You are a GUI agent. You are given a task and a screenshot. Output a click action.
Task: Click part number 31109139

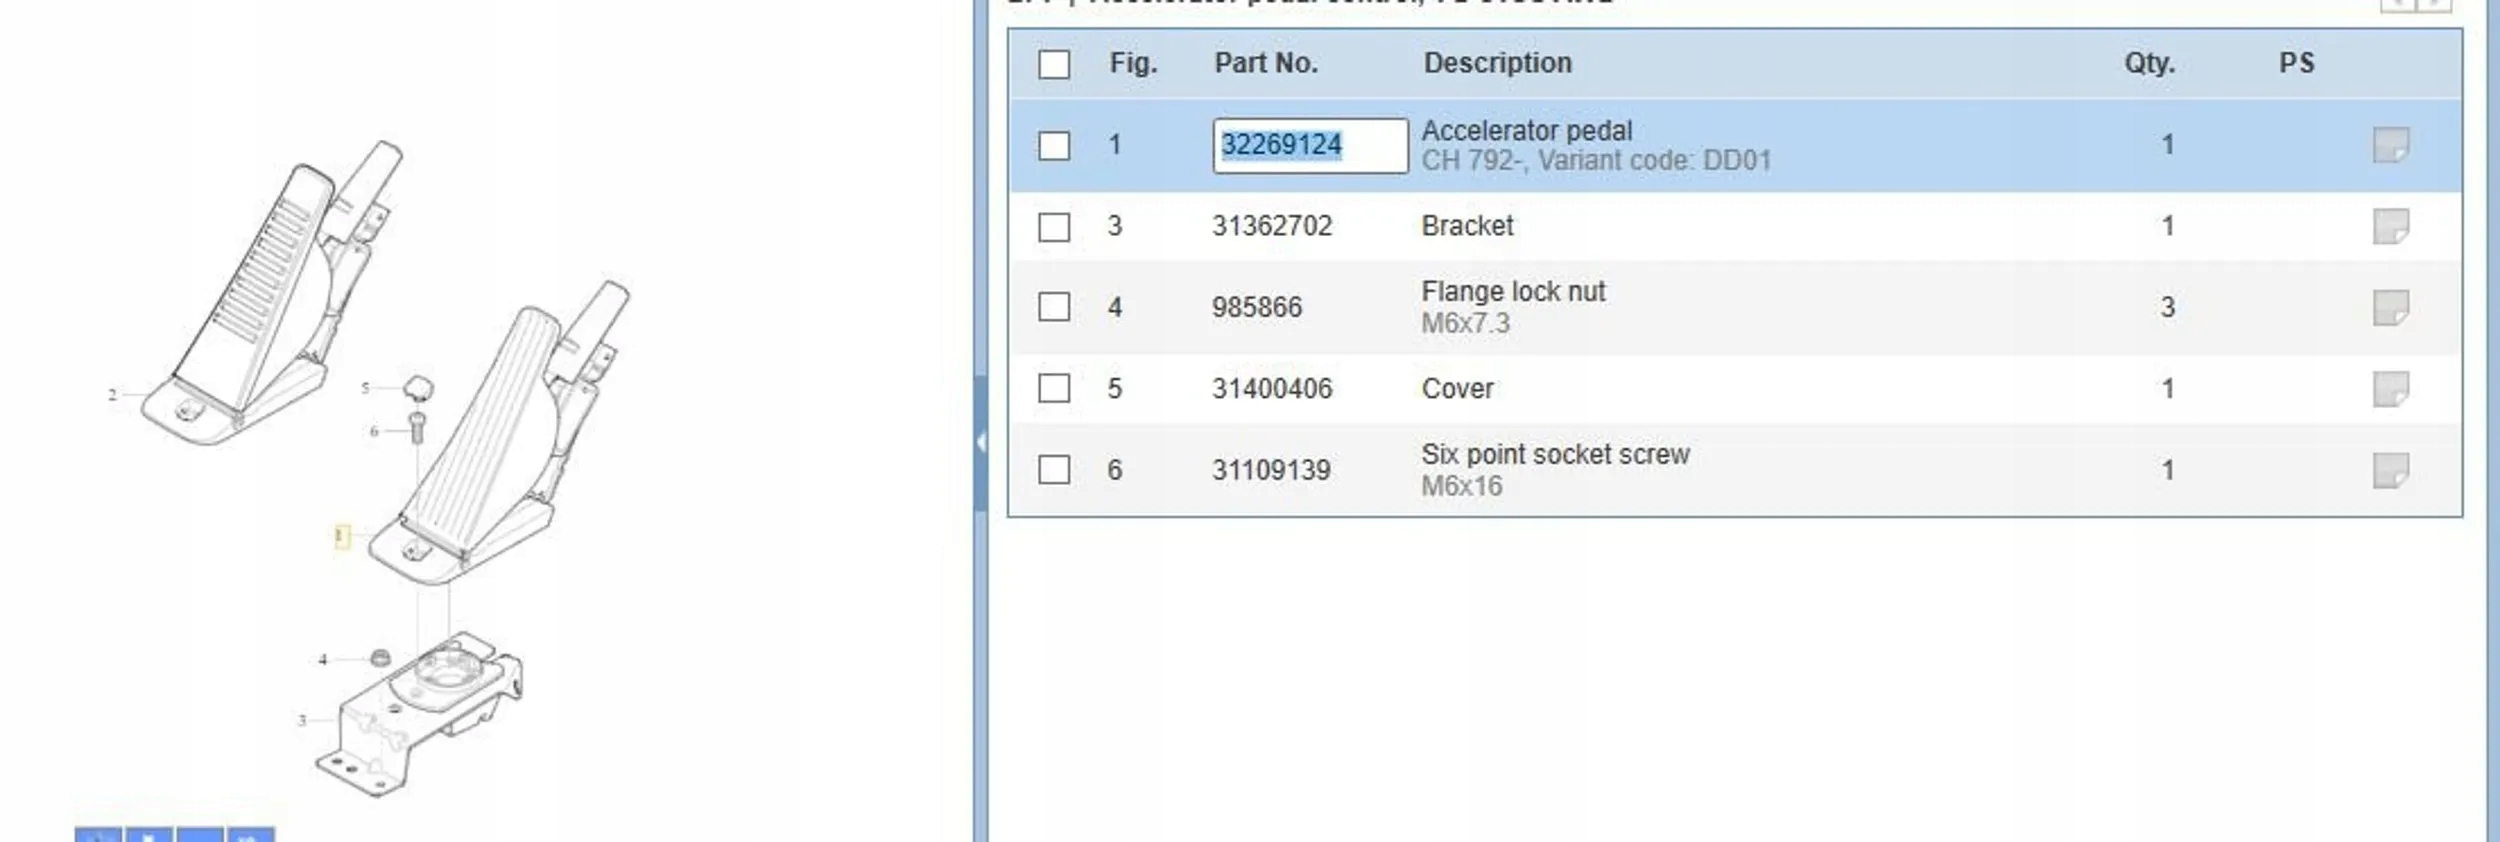pos(1271,470)
